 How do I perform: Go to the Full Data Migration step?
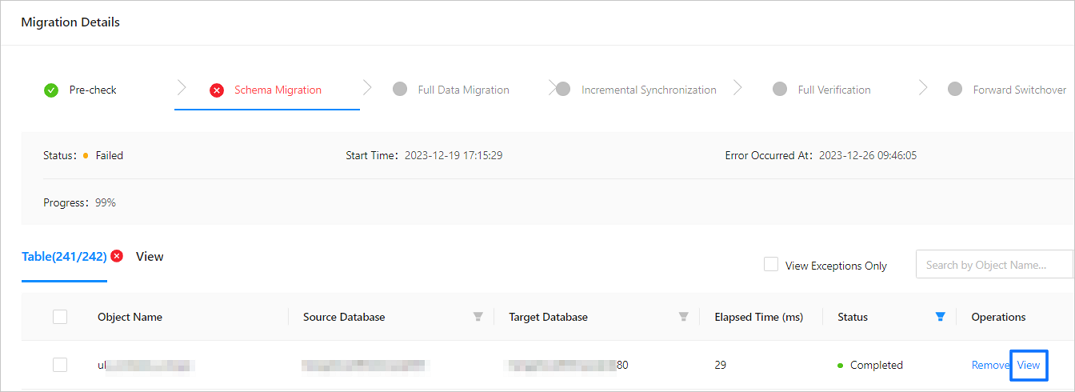(463, 90)
